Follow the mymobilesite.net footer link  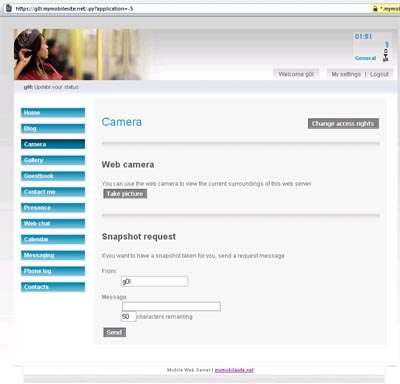click(234, 370)
